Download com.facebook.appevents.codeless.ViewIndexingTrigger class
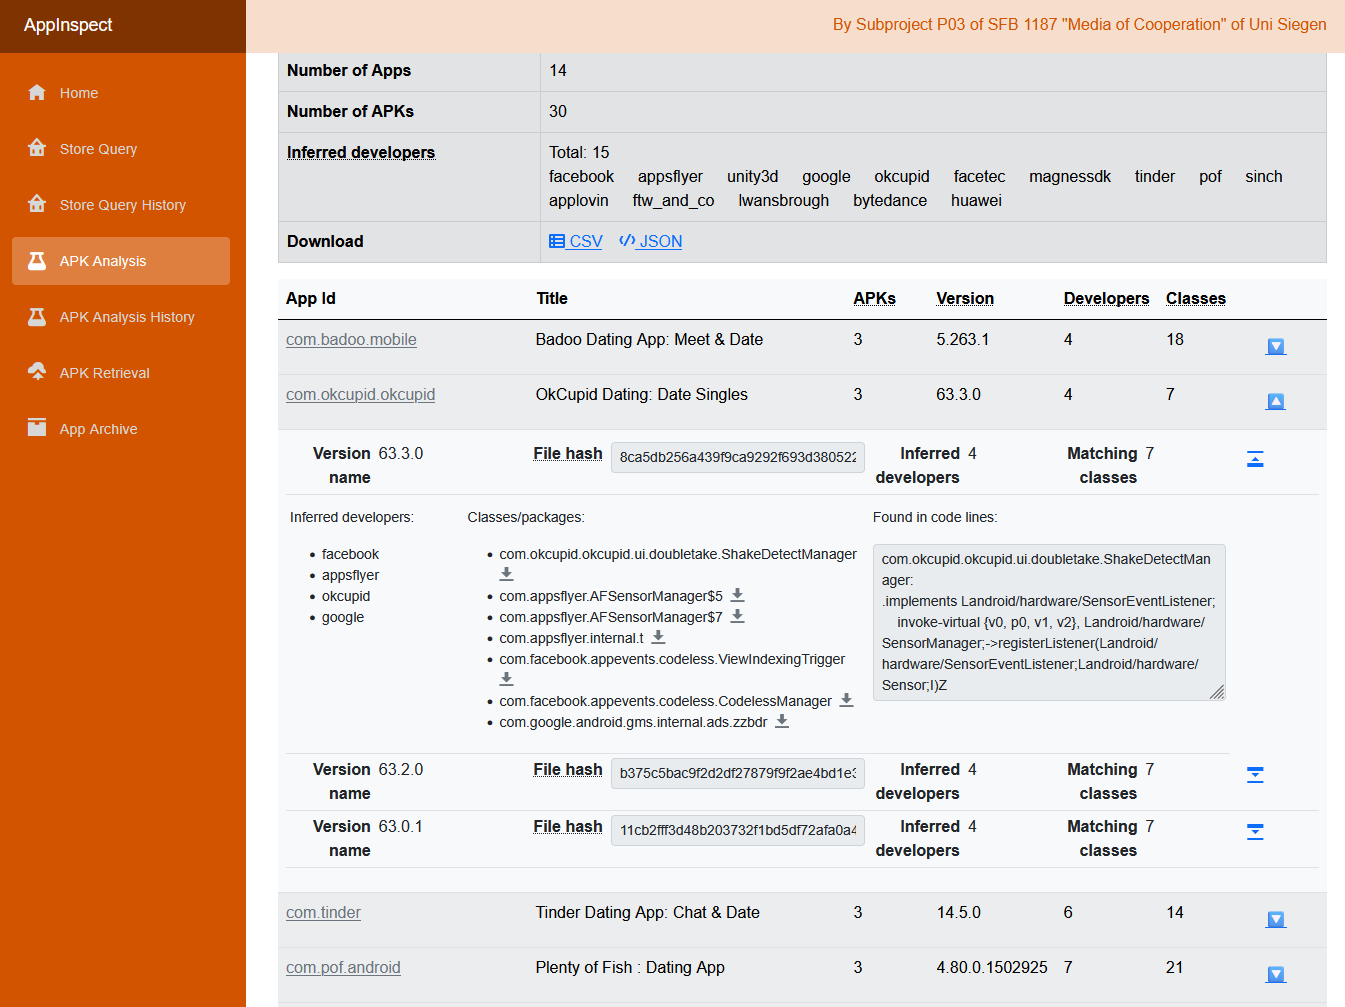The image size is (1345, 1007). tap(506, 679)
